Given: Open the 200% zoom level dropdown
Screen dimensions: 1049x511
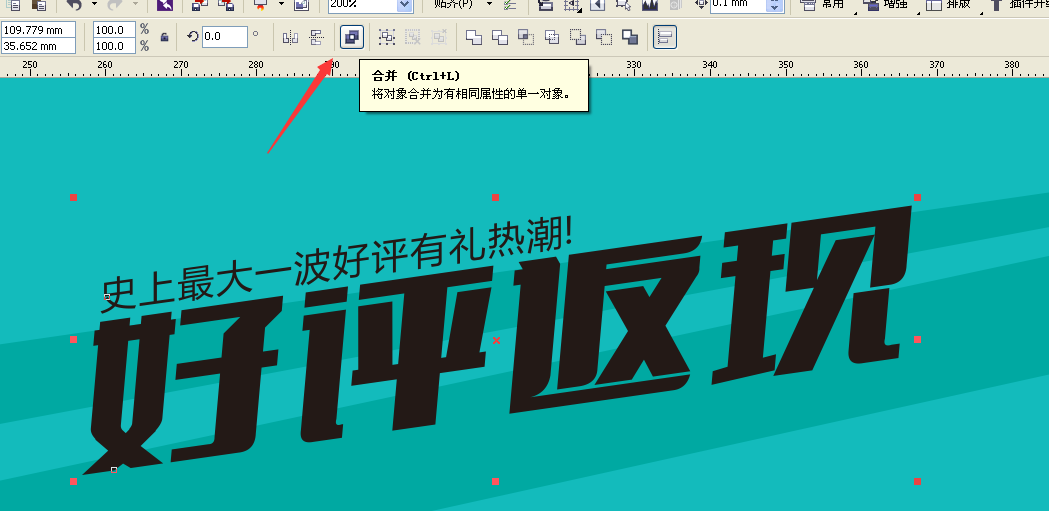Looking at the screenshot, I should pos(404,5).
